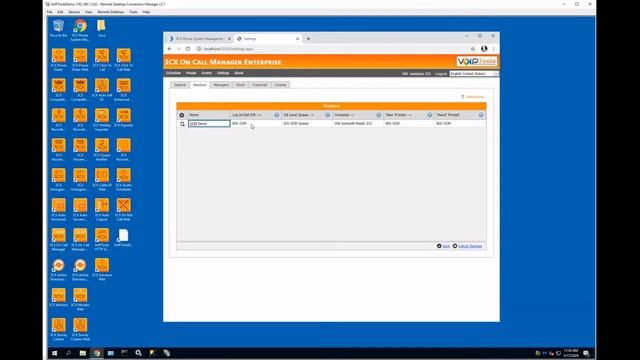Open the Help menu in Remote Desktop Connection Manager
640x360 pixels.
click(x=146, y=12)
